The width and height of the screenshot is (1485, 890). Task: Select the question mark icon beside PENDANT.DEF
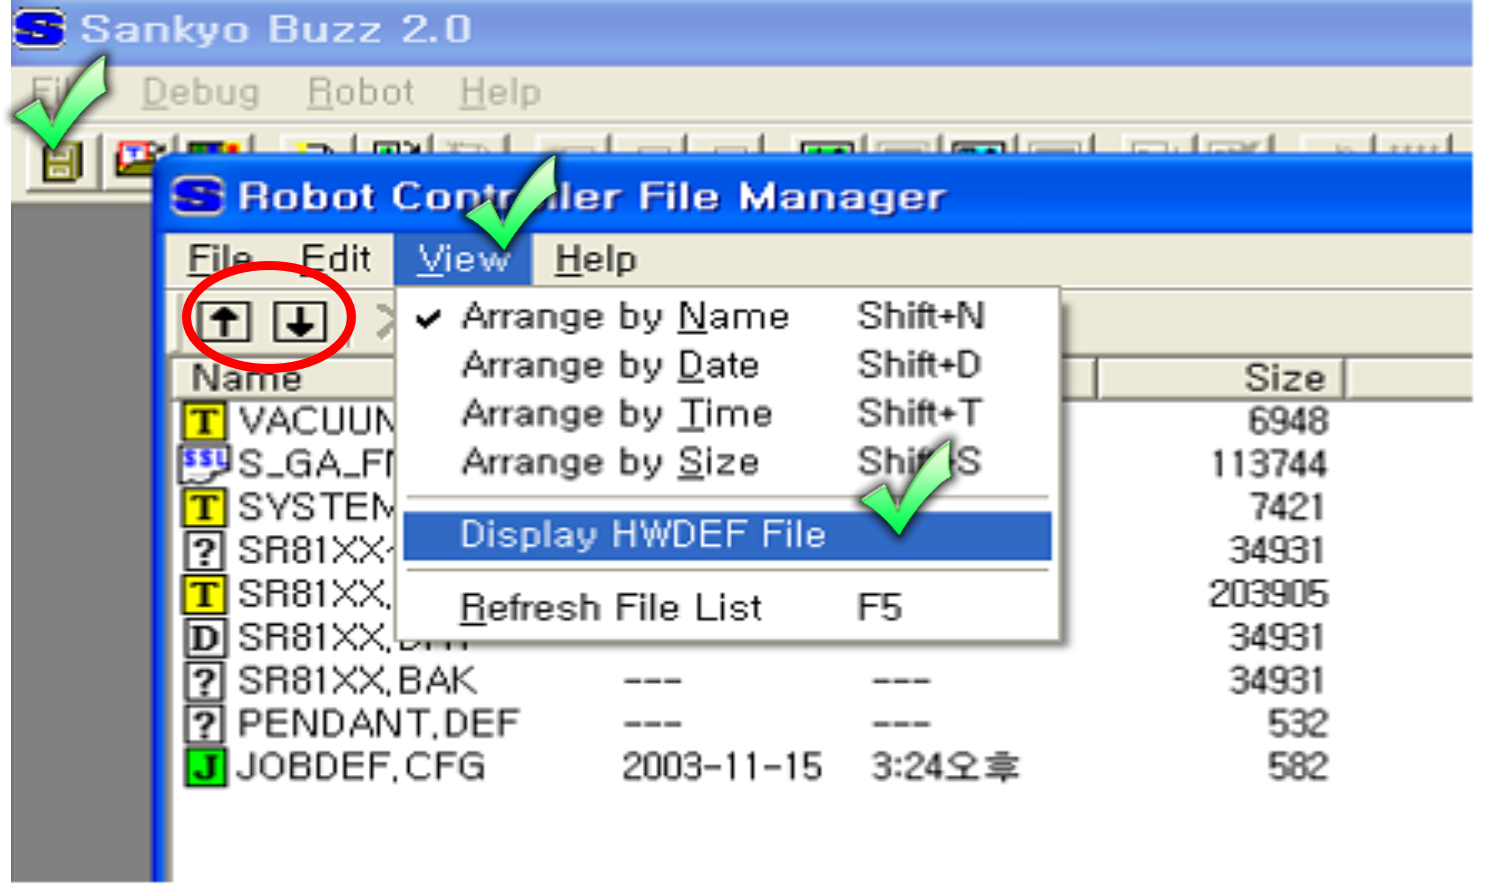point(204,723)
